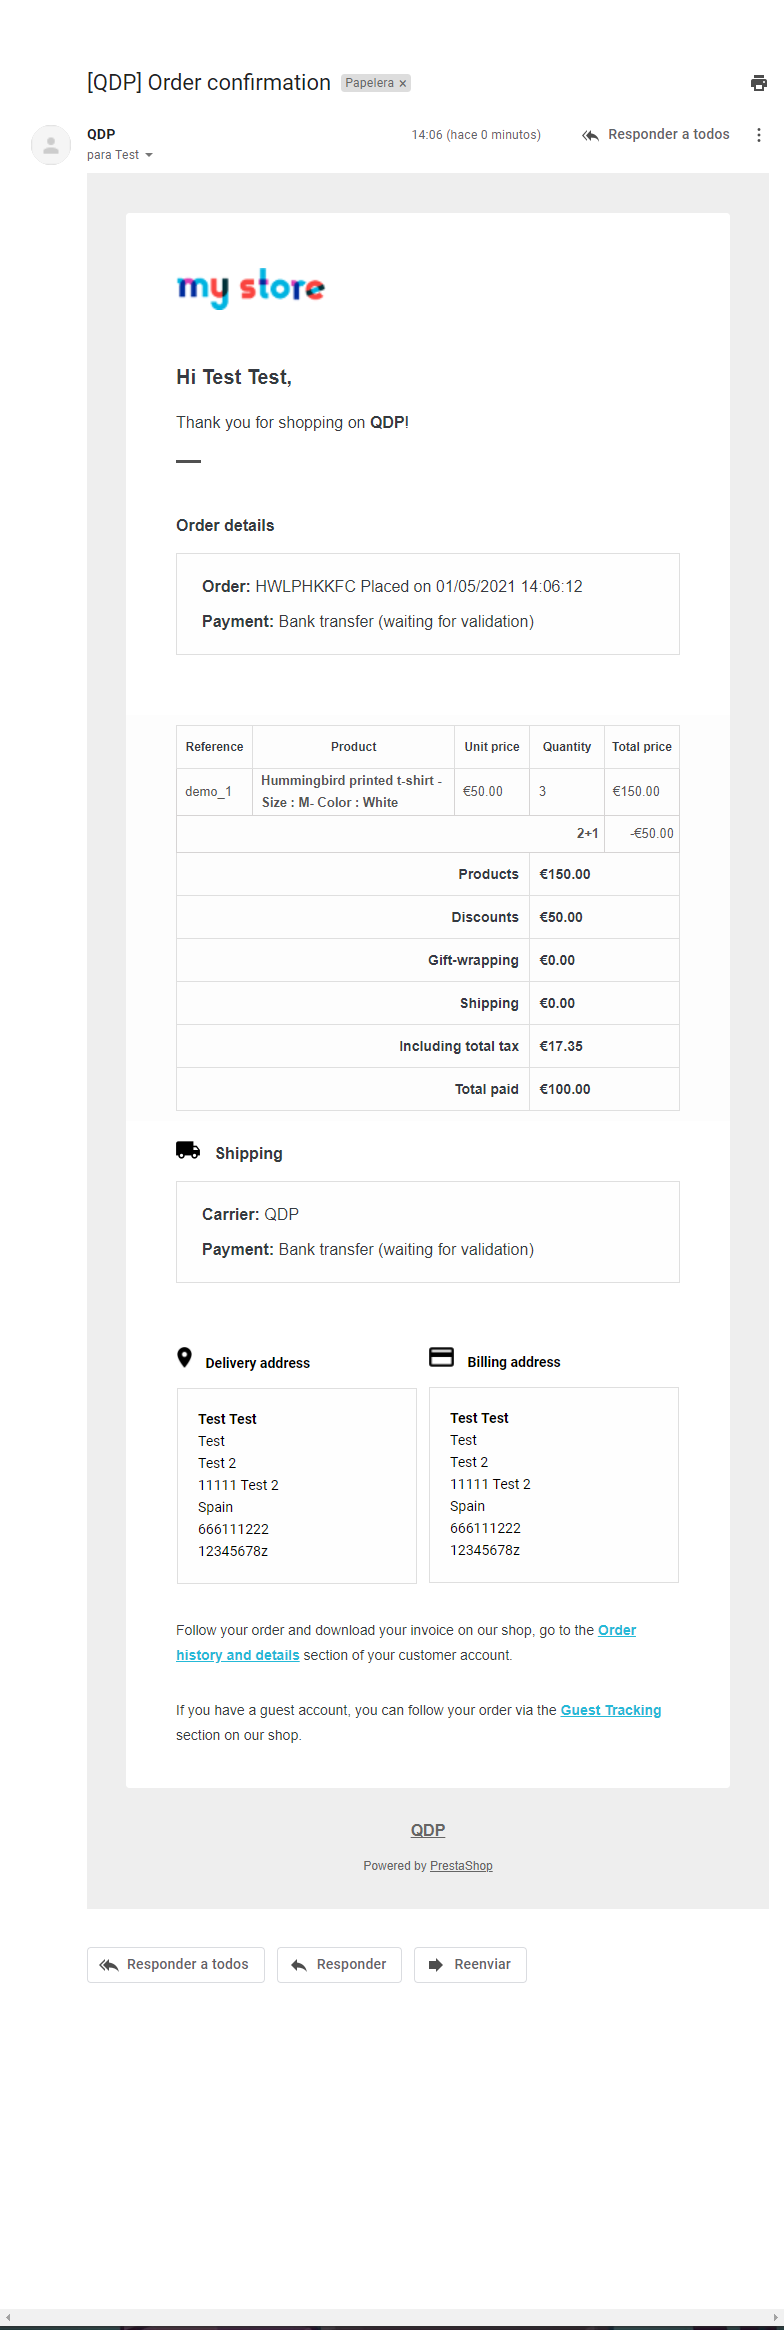Remove the Papelera label with its x
Viewport: 784px width, 2330px height.
point(403,84)
